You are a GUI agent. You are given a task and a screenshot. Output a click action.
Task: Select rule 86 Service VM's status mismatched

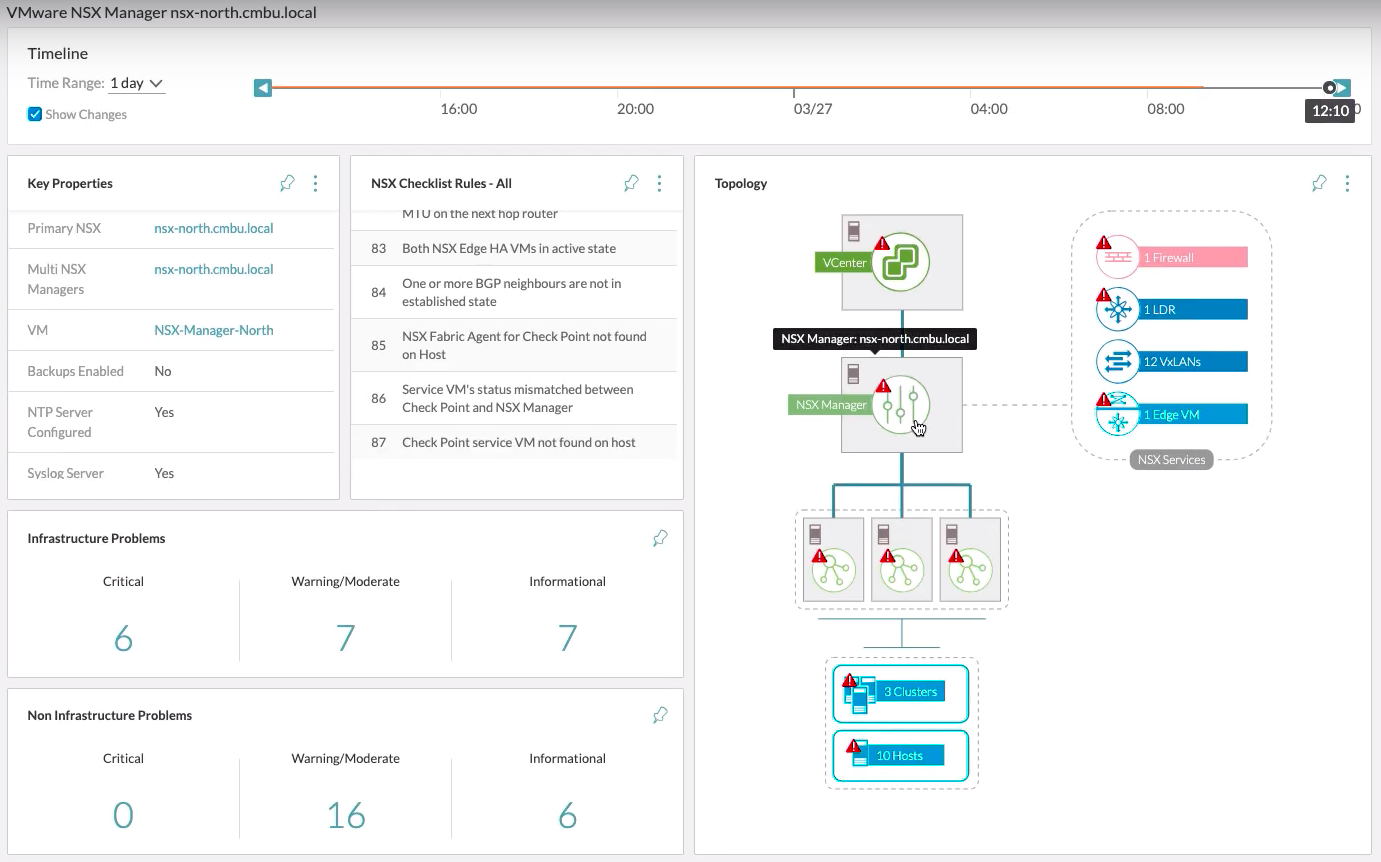pos(514,398)
